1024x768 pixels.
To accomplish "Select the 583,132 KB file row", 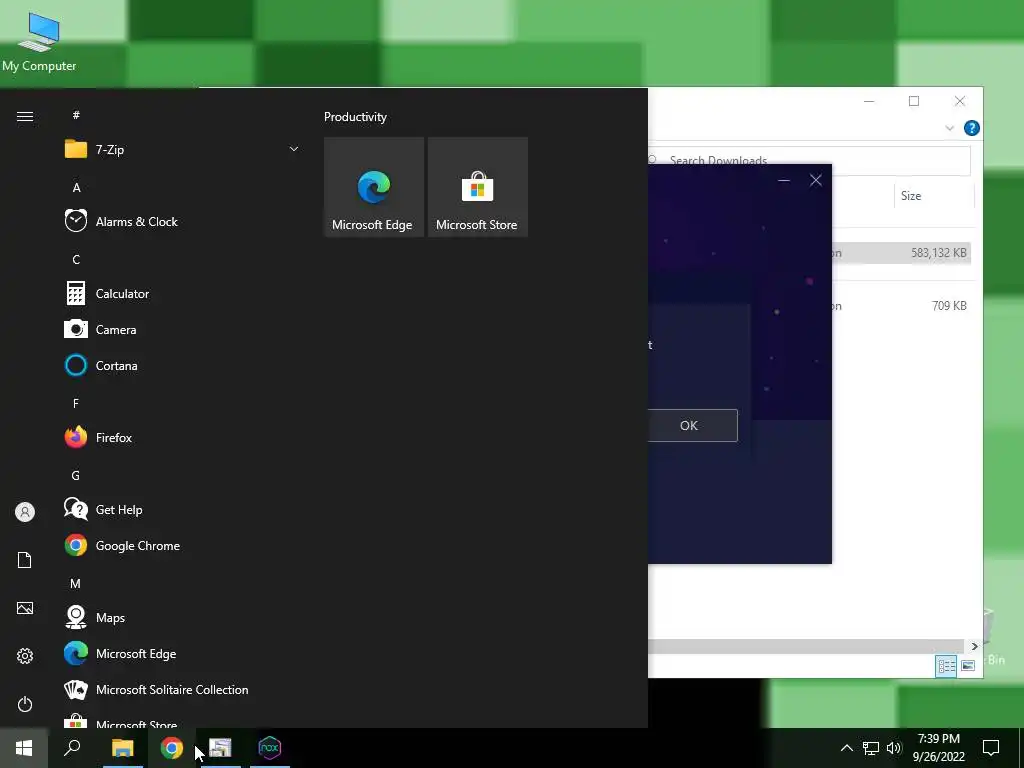I will pyautogui.click(x=901, y=253).
